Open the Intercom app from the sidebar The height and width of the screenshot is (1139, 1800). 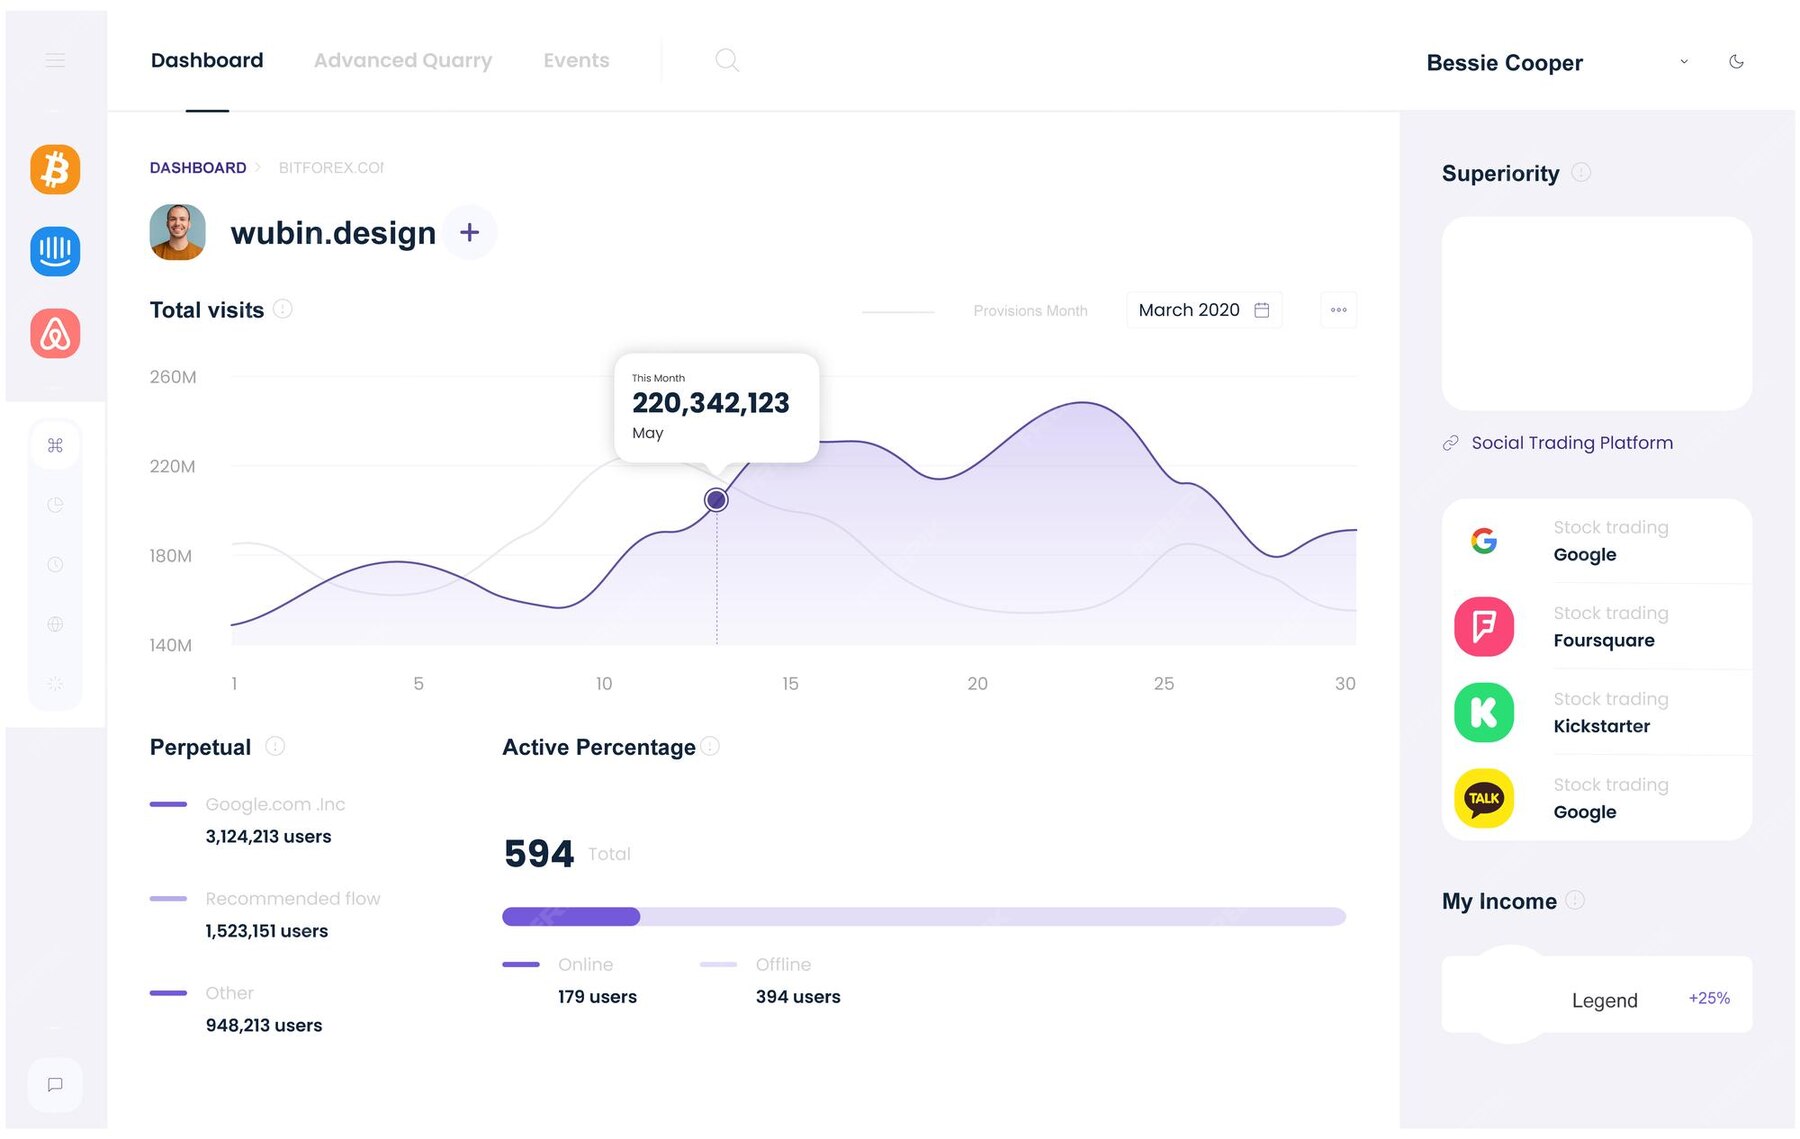point(55,251)
